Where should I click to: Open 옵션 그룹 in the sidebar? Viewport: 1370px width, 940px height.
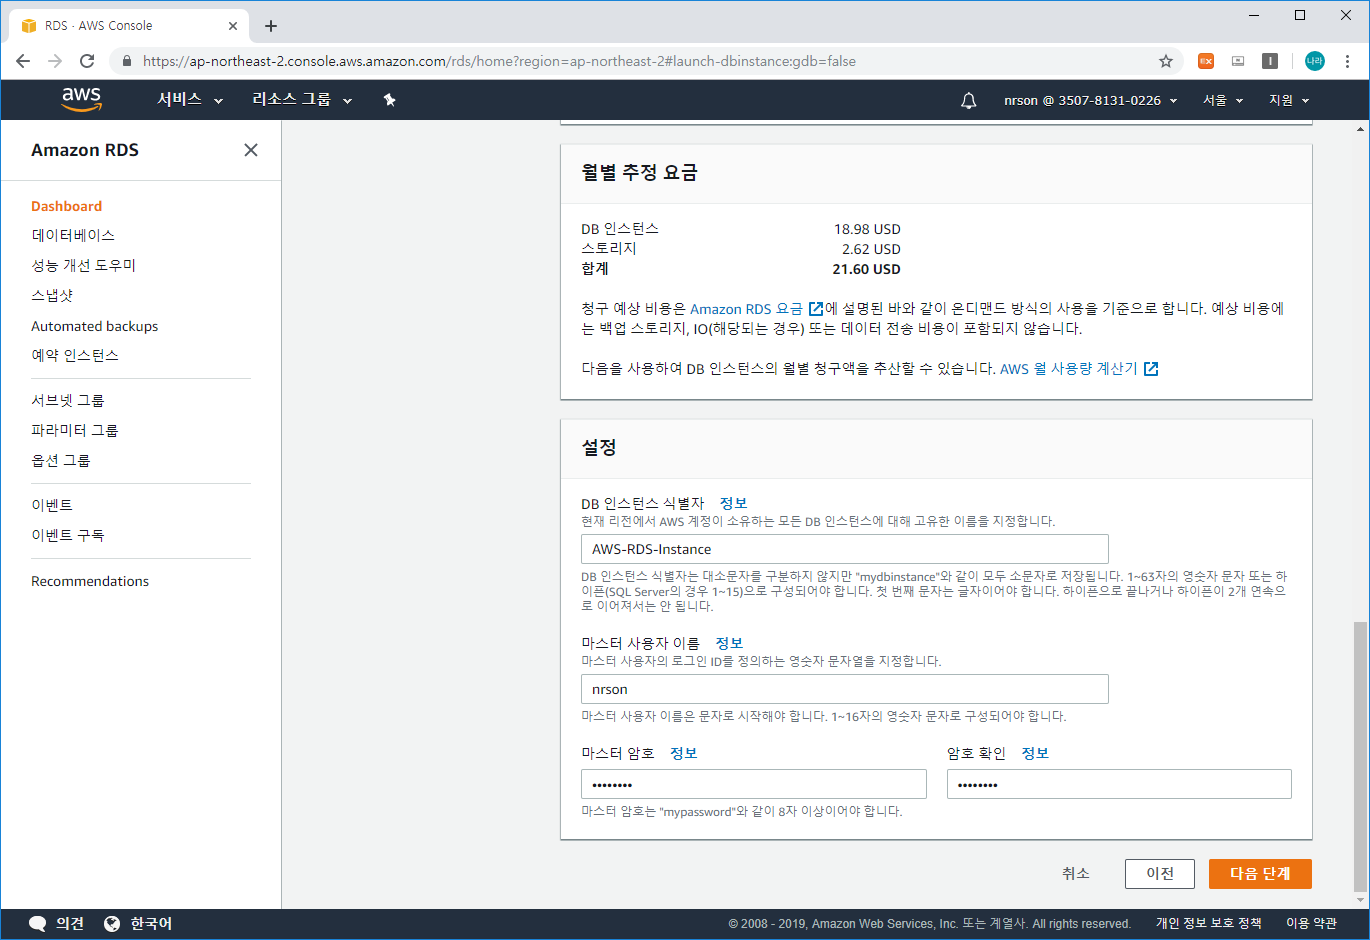(61, 460)
